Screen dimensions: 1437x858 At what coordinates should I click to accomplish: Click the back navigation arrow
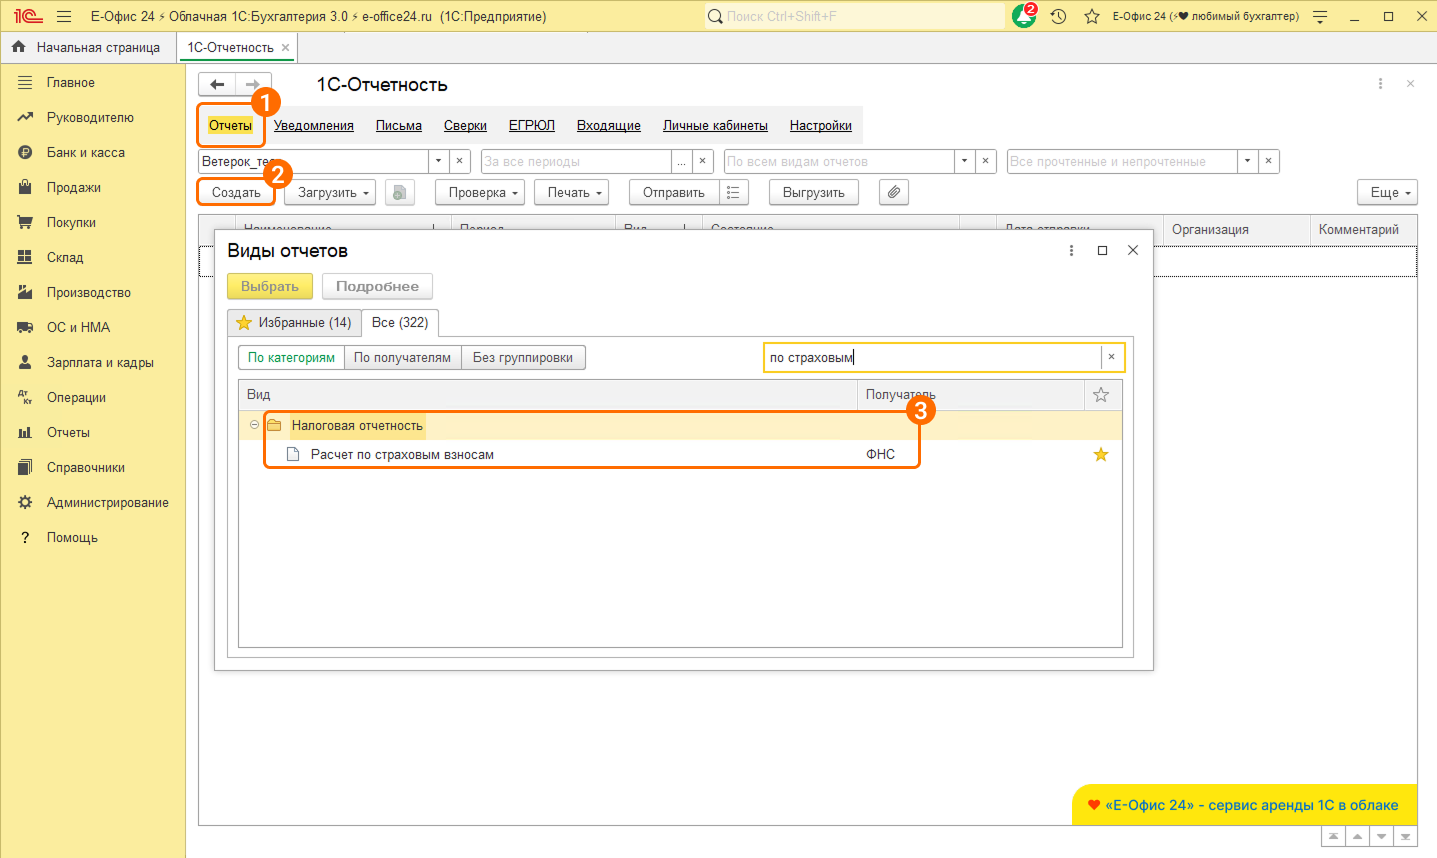coord(217,85)
